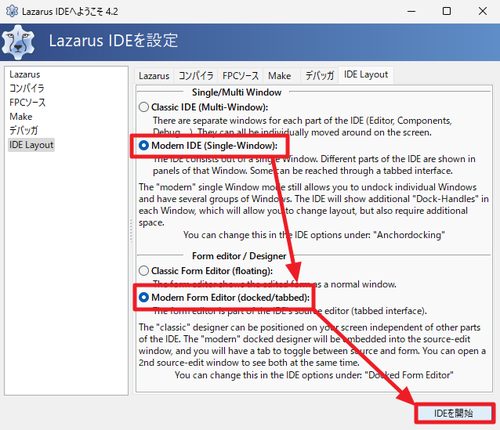The image size is (500, 430).
Task: Choose FPCソース in the left list
Action: coord(27,103)
